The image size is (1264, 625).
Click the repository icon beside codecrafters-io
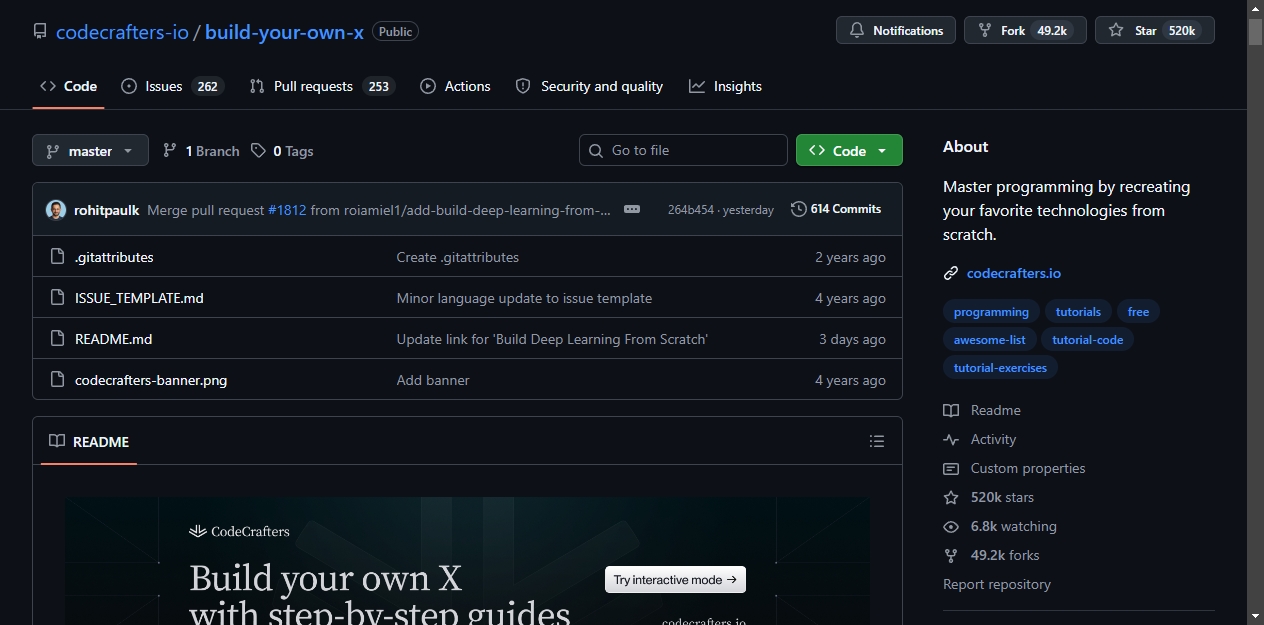(40, 31)
